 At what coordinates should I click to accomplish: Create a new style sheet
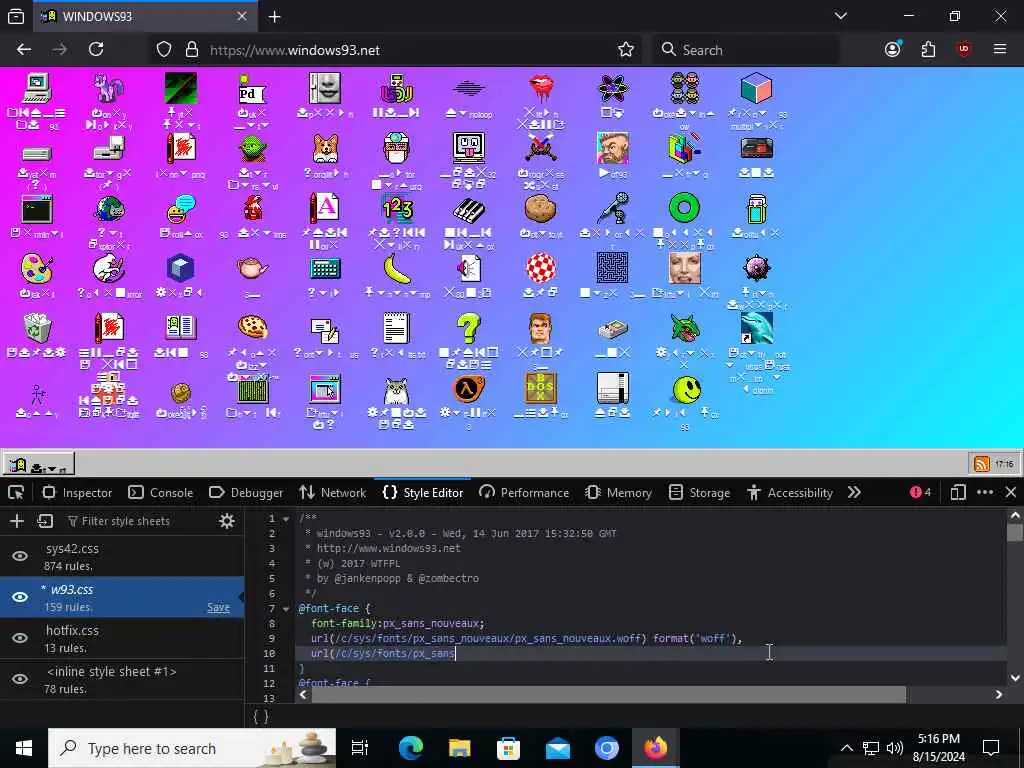click(x=17, y=520)
